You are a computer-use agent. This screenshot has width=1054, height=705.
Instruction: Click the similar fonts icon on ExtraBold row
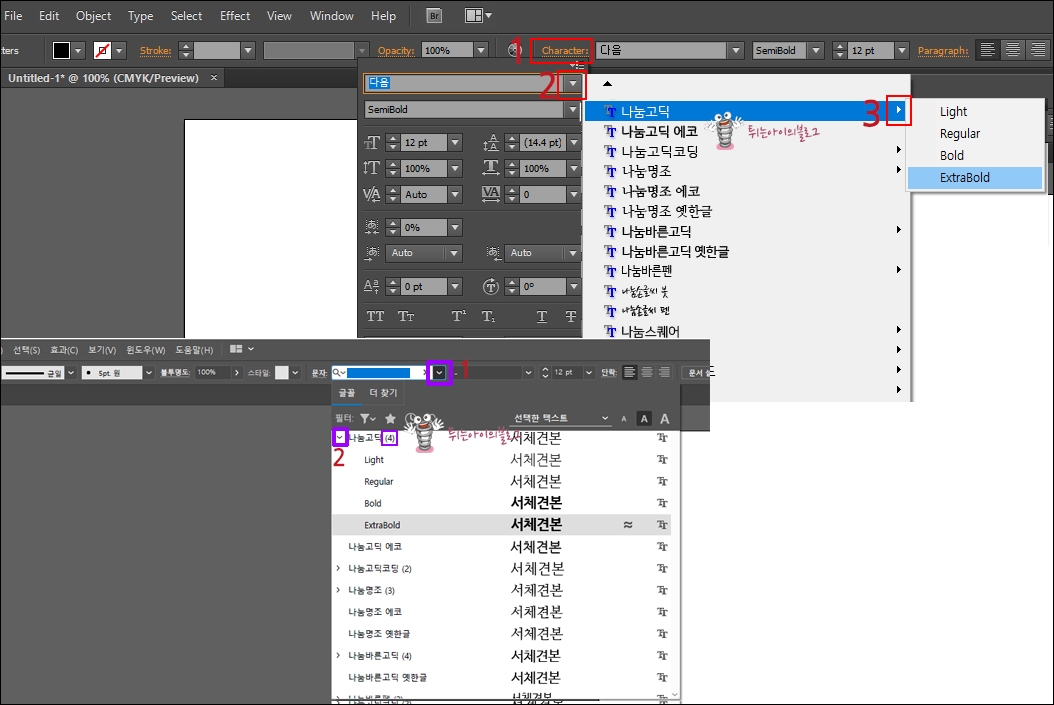point(628,525)
